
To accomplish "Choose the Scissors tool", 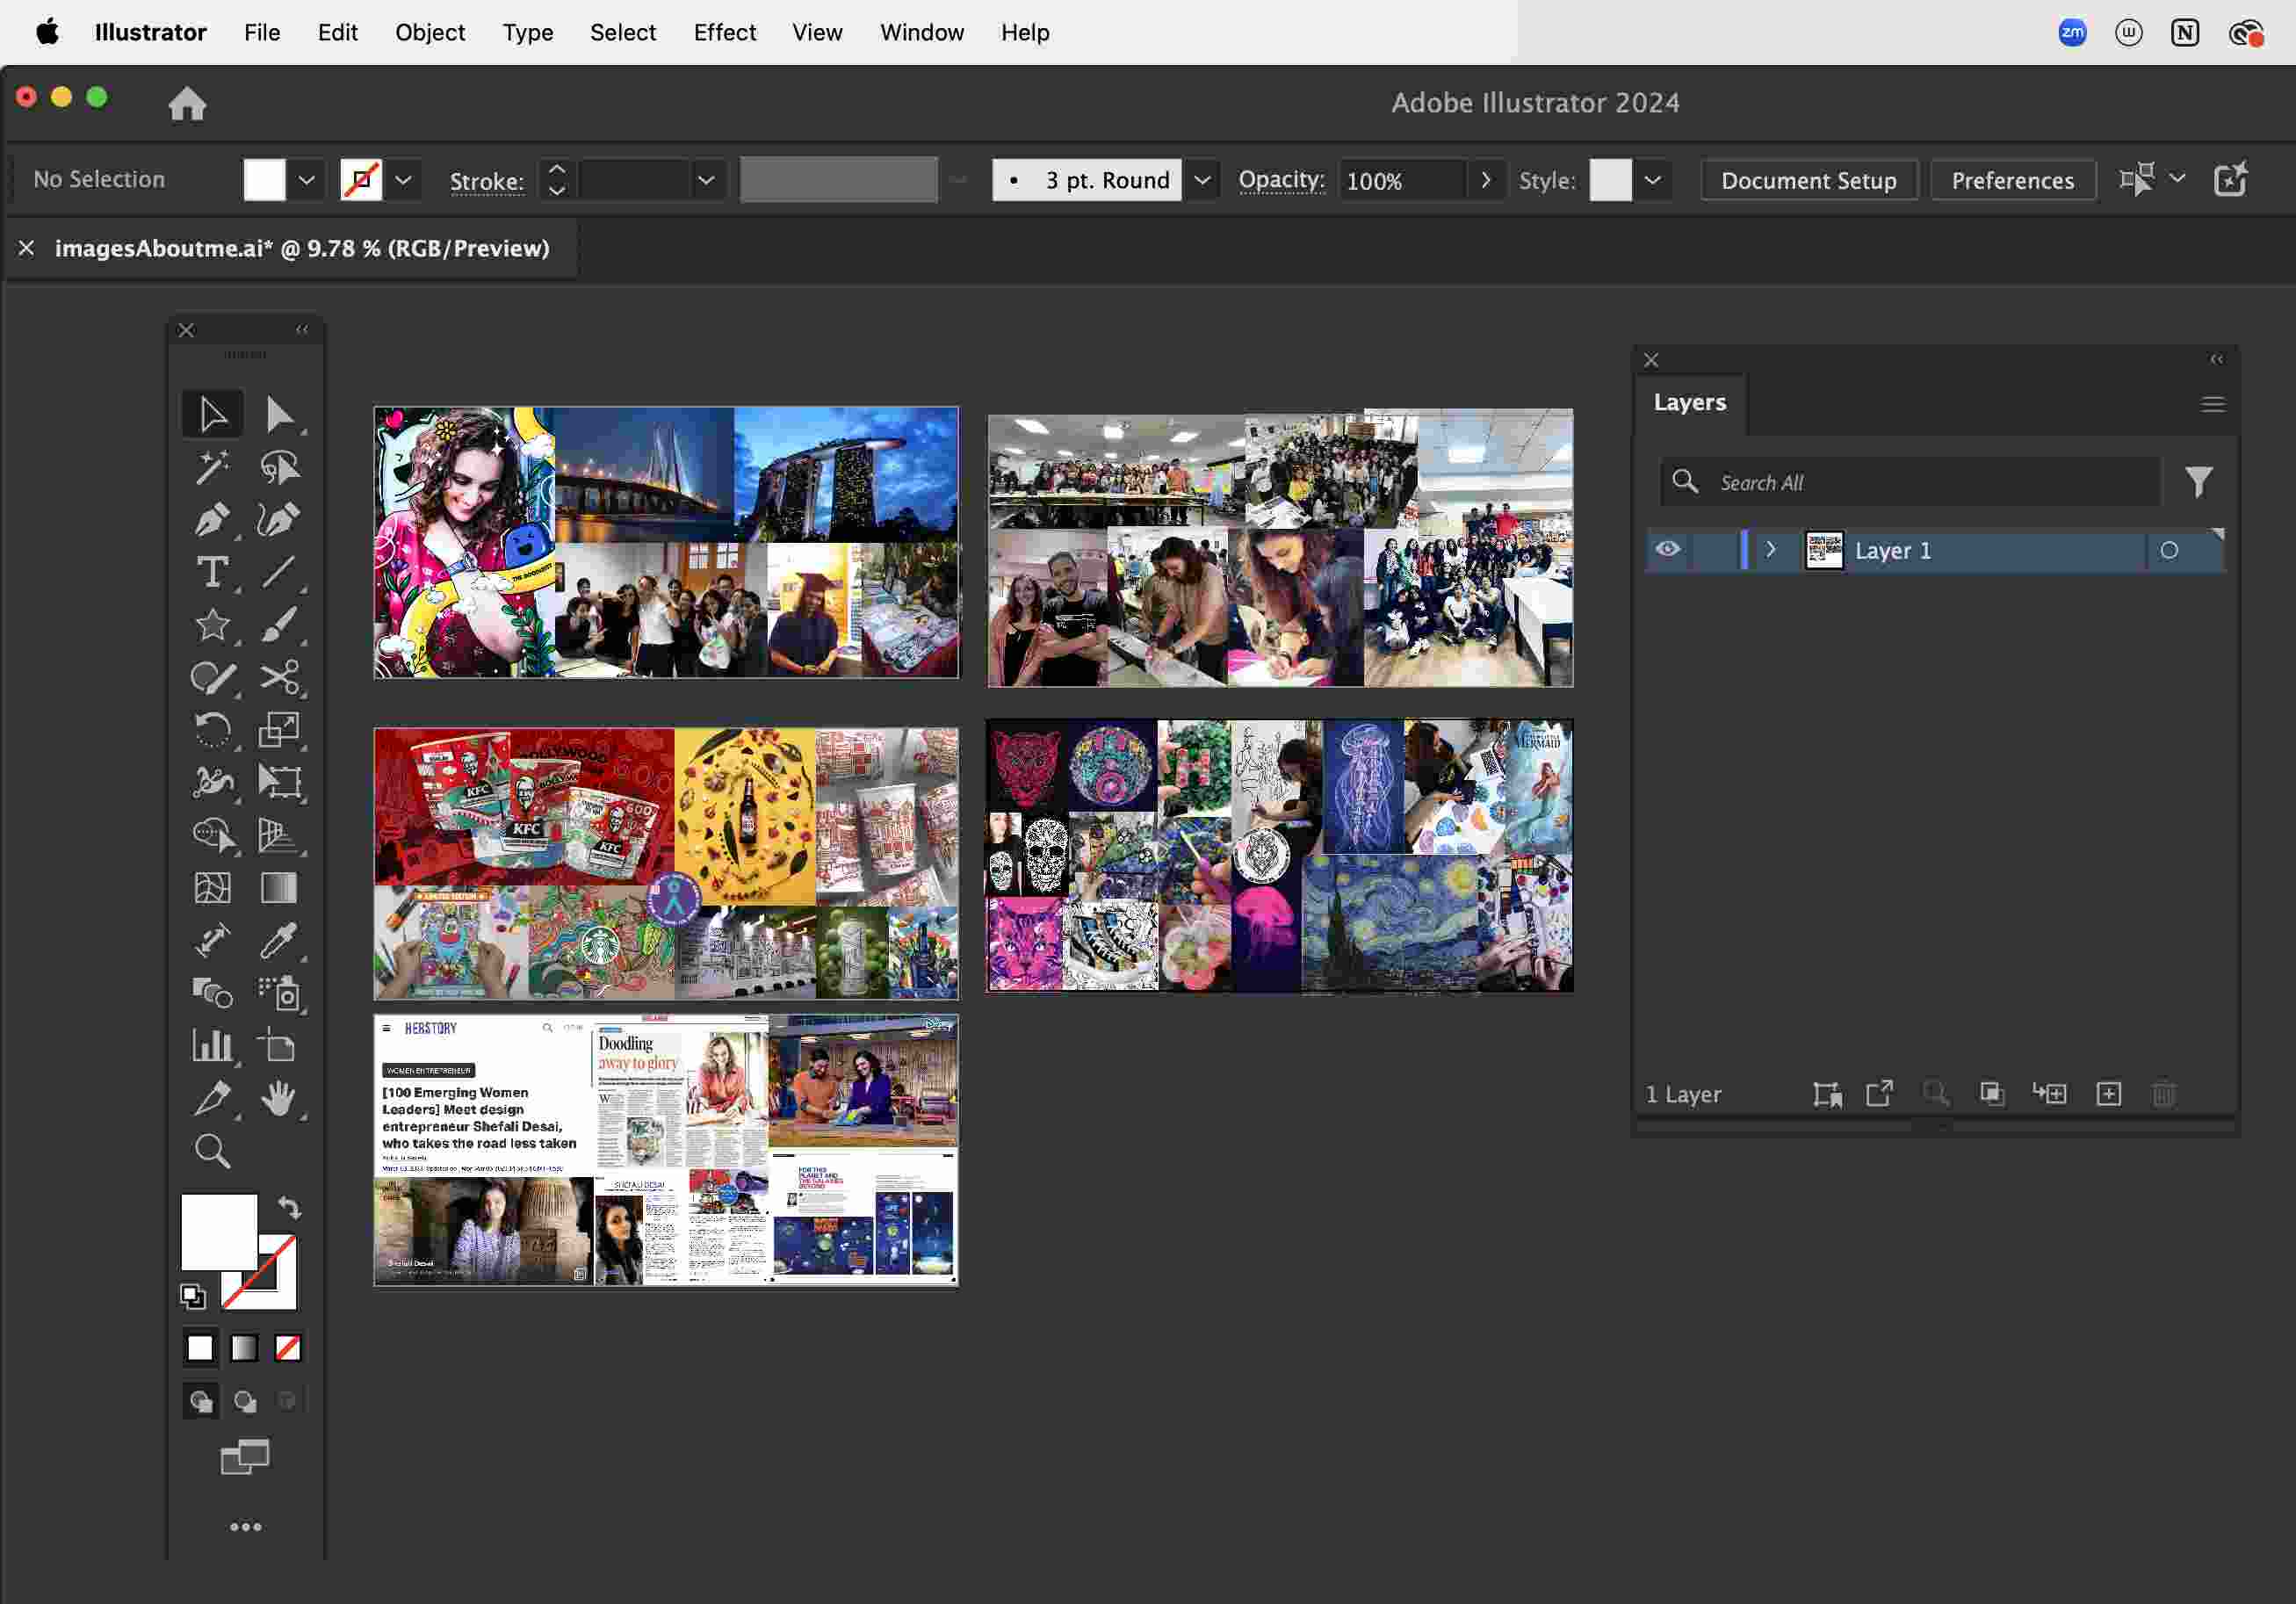I will point(279,677).
